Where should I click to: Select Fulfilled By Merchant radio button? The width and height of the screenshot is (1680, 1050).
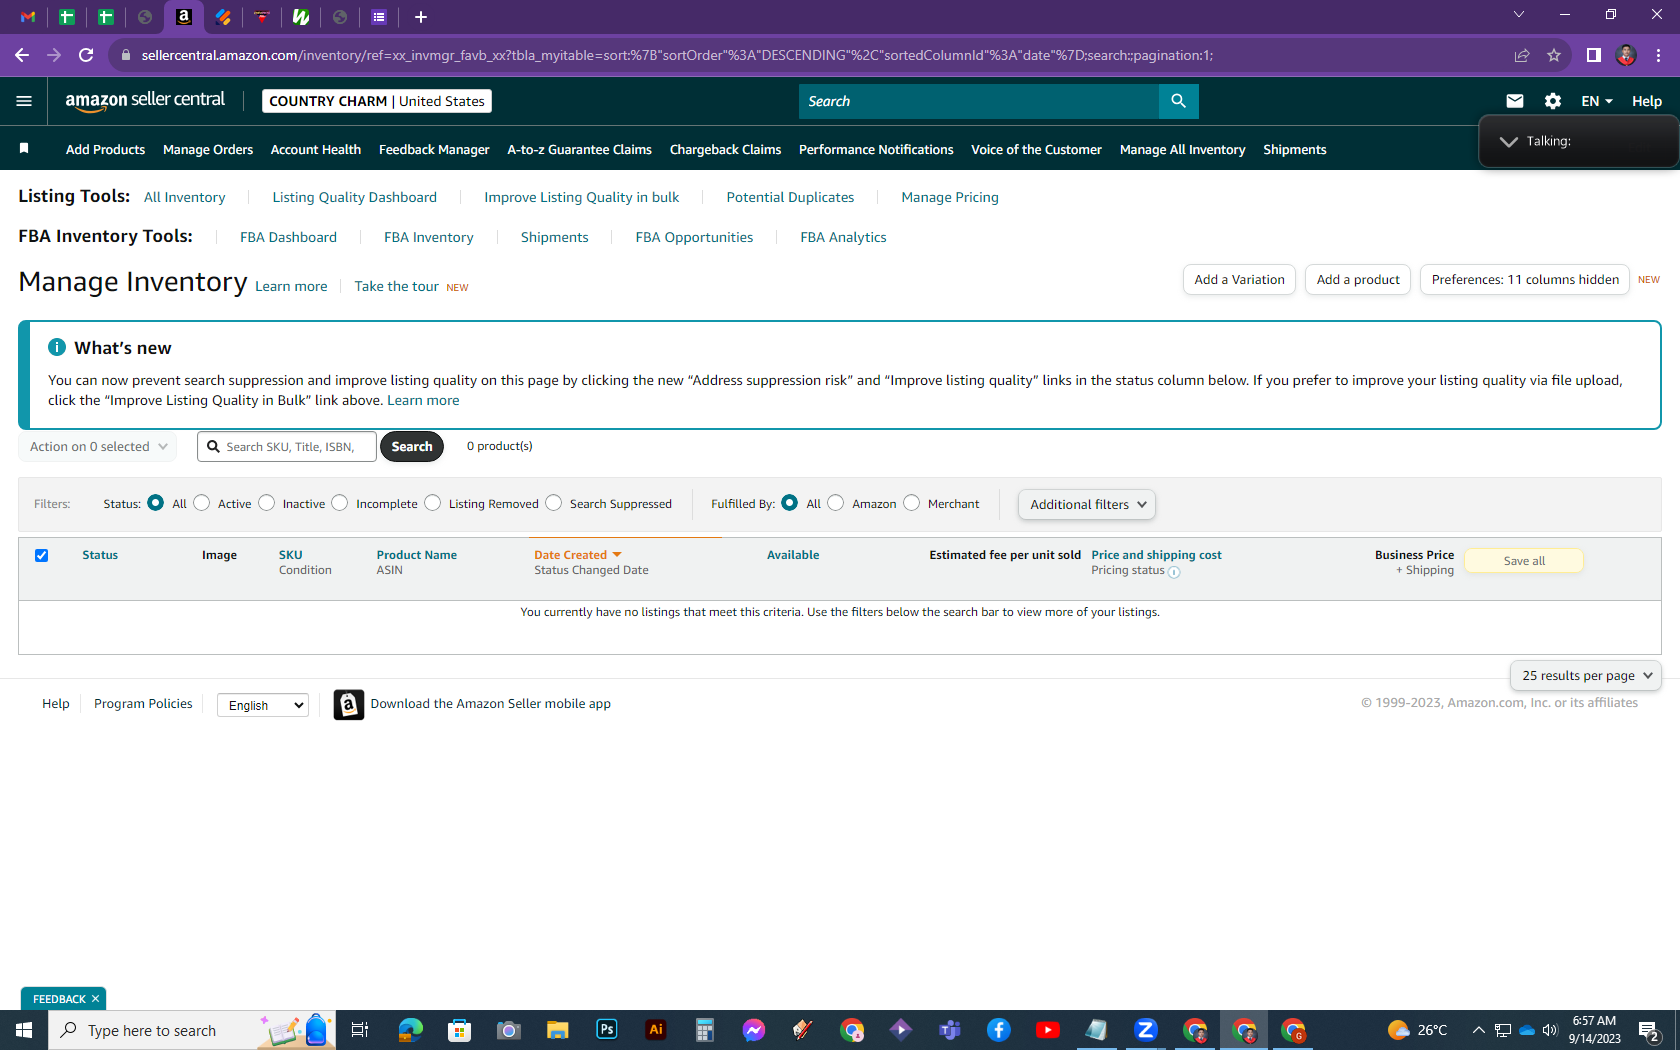[911, 503]
